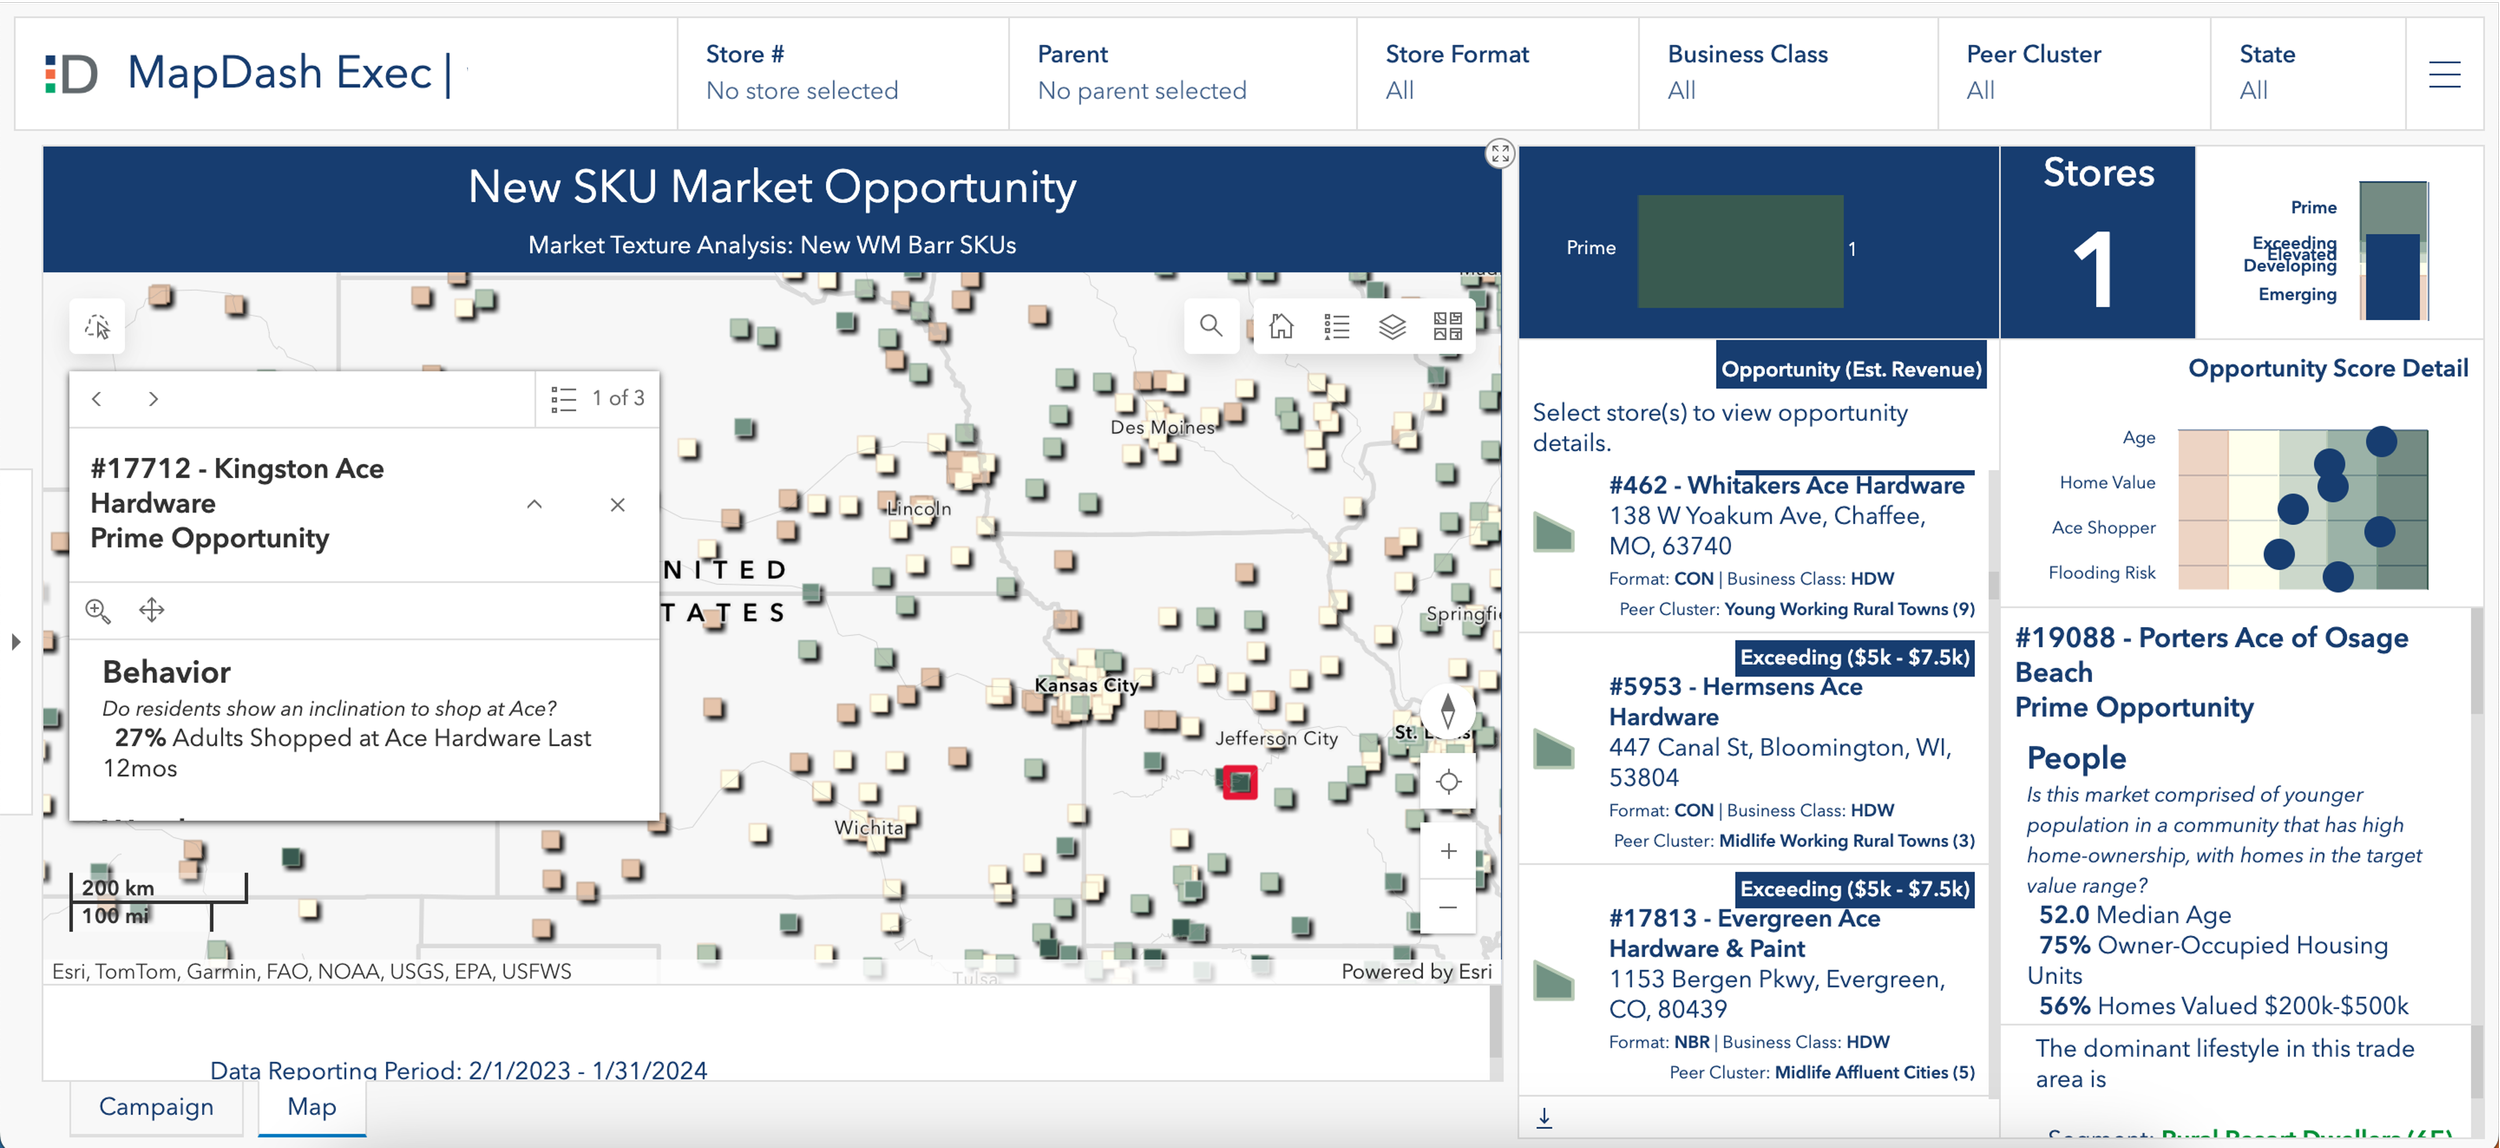Select the Map tab
Viewport: 2500px width, 1148px height.
click(312, 1107)
